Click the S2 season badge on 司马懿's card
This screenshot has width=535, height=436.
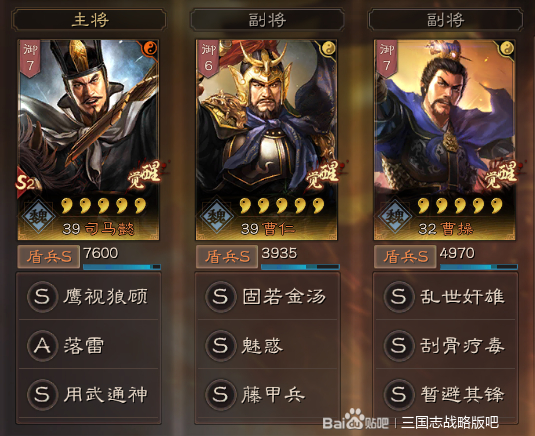click(26, 183)
